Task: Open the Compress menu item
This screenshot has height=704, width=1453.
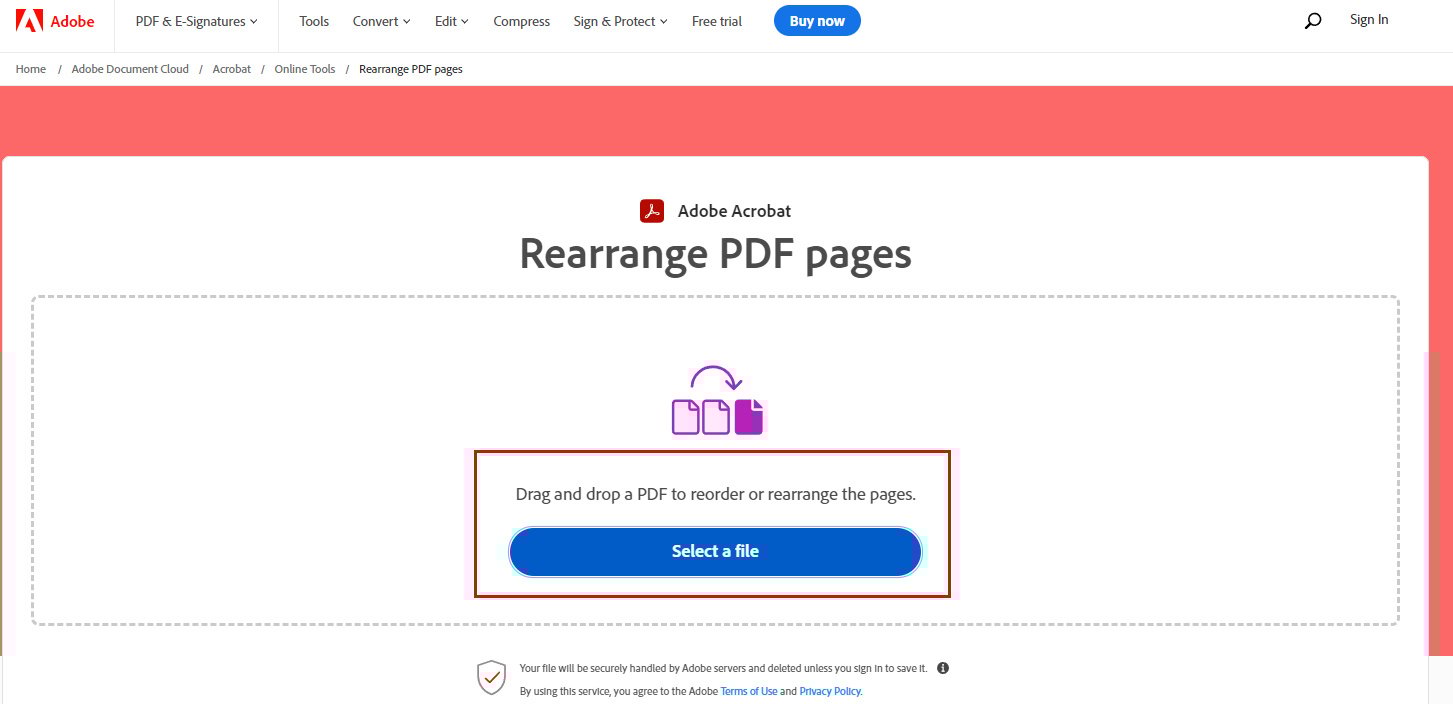Action: tap(522, 21)
